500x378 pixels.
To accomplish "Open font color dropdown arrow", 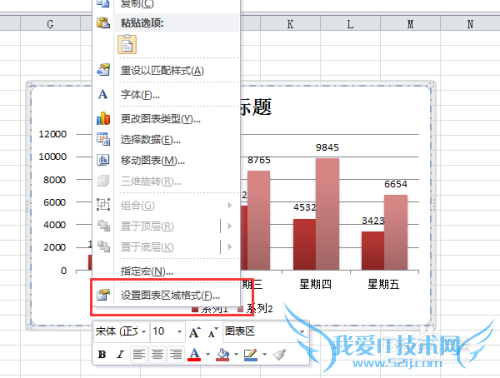I will (x=208, y=354).
